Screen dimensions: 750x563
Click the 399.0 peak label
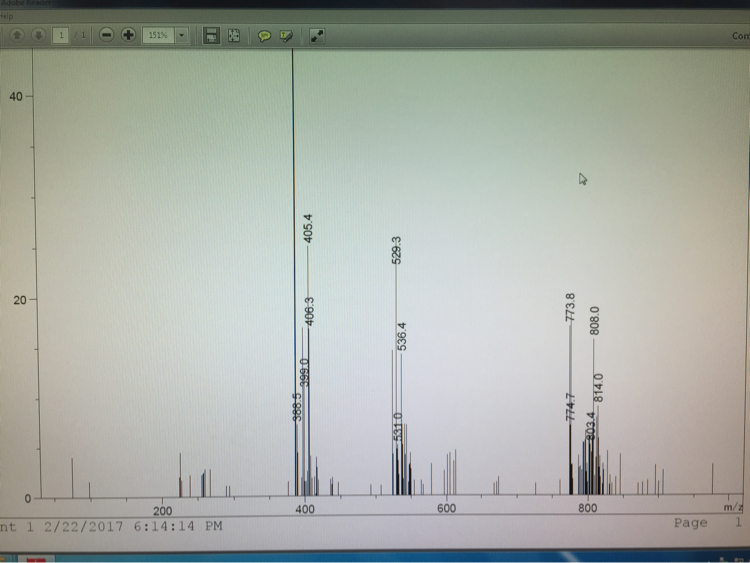pos(304,372)
